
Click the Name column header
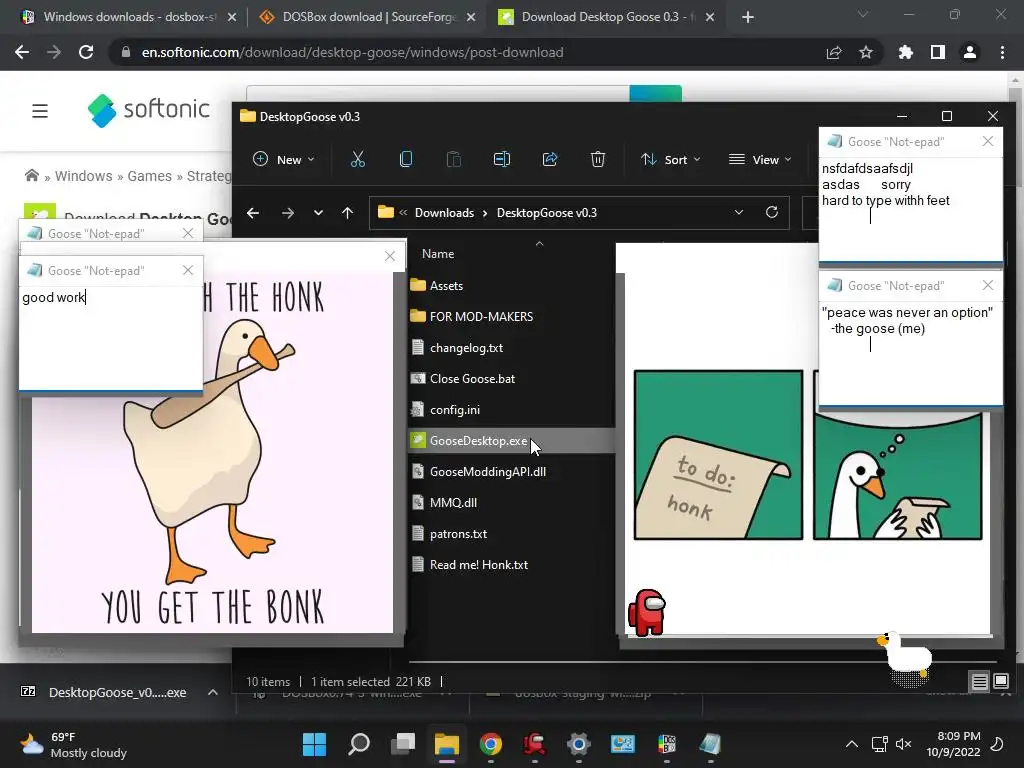[438, 254]
